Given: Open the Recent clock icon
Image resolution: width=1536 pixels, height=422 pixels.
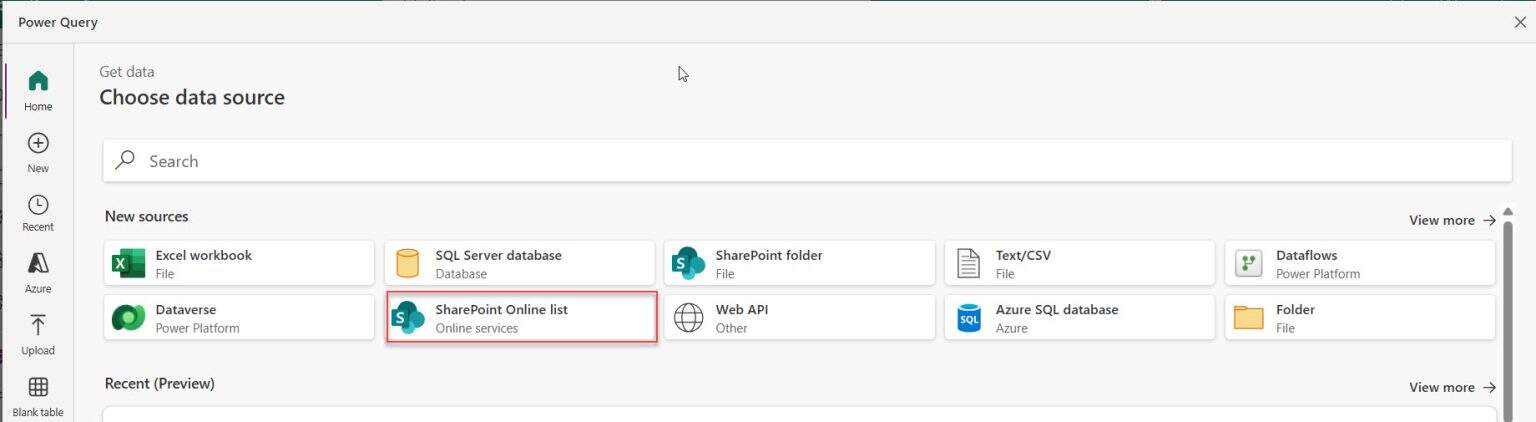Looking at the screenshot, I should coord(38,205).
